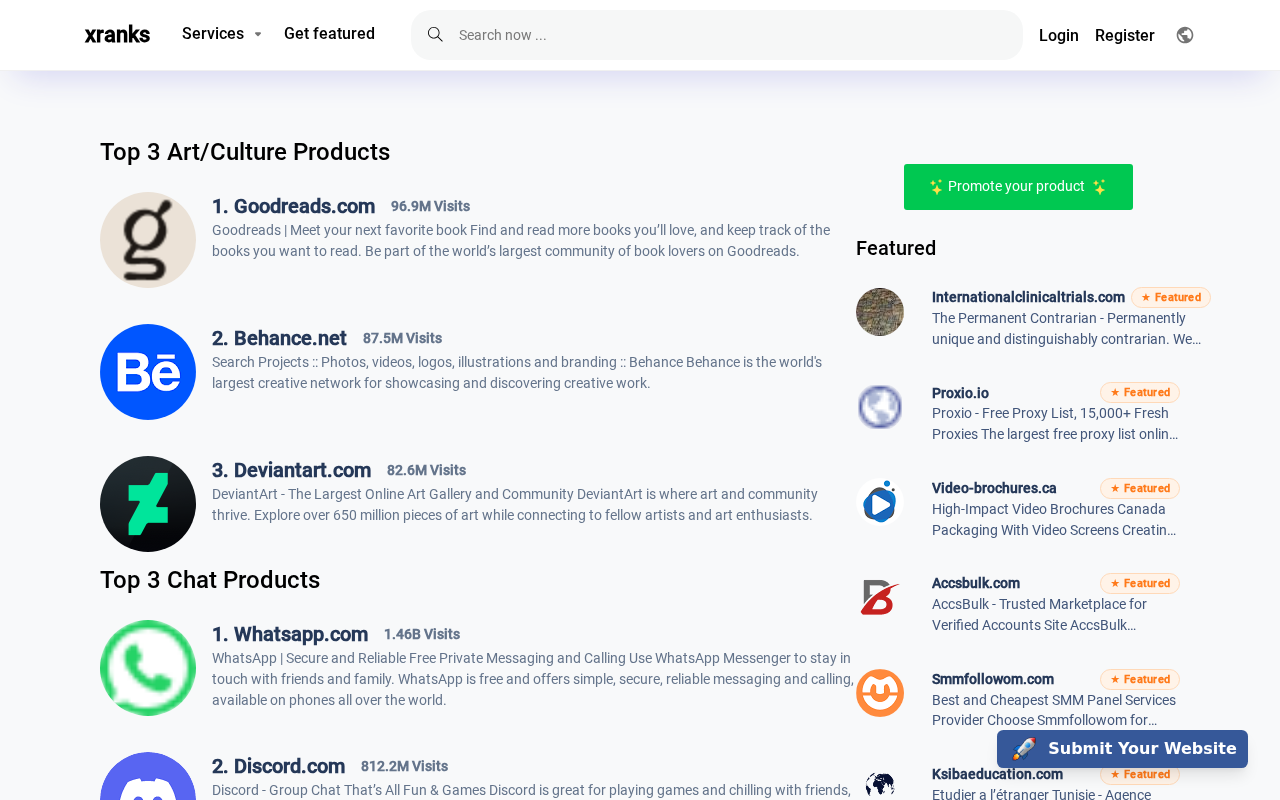
Task: Open the Behance.net listing title
Action: (279, 338)
